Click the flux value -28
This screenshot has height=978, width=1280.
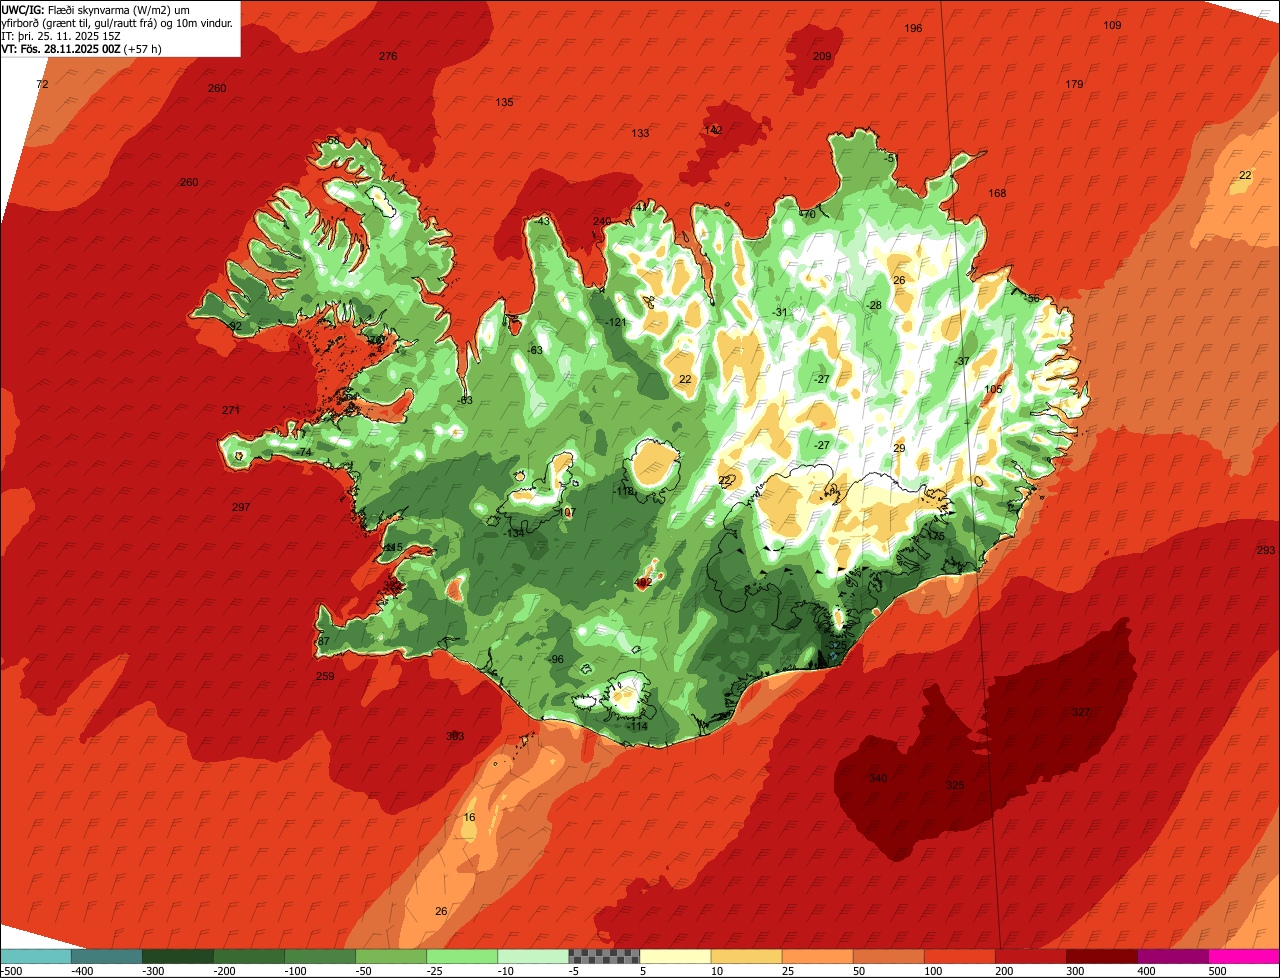coord(874,305)
